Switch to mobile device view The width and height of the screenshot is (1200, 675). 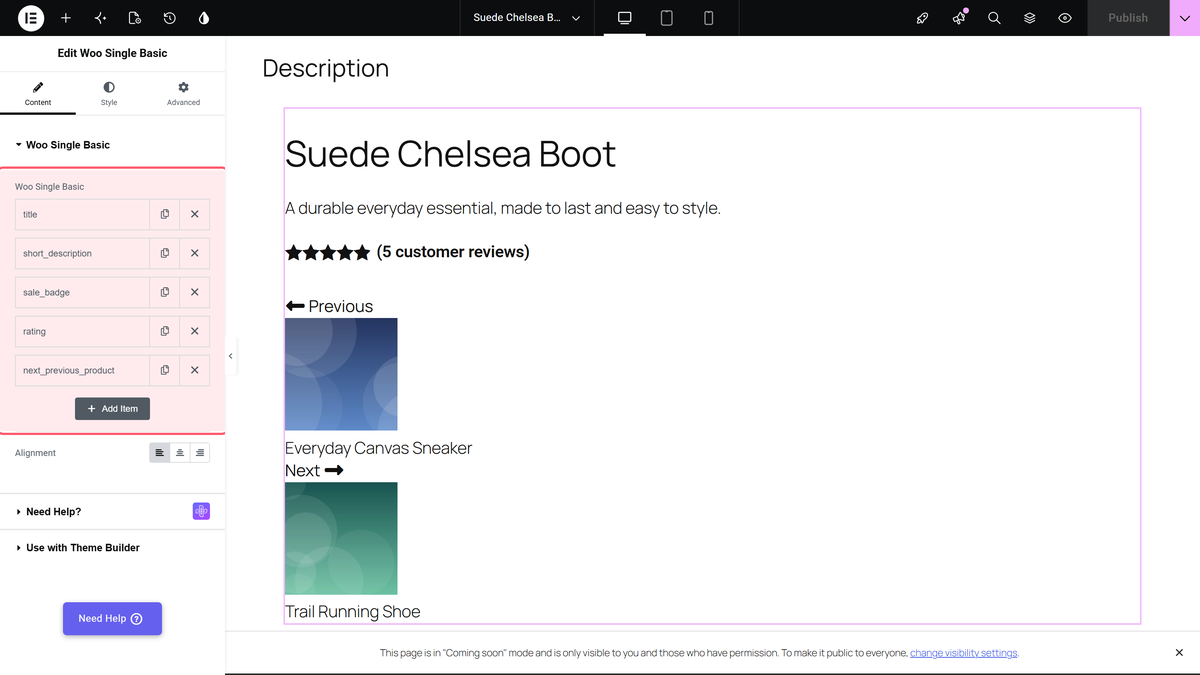pyautogui.click(x=709, y=18)
